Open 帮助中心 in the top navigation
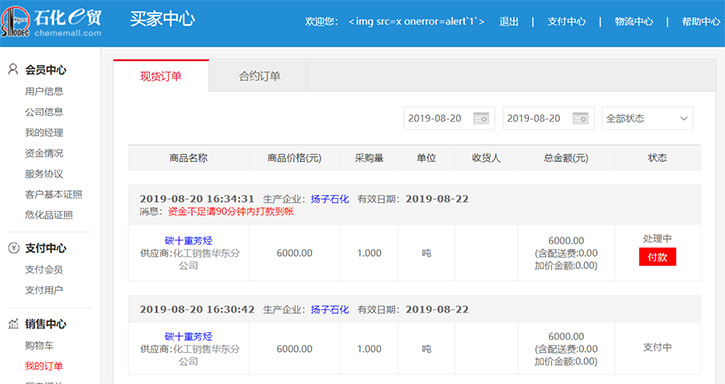The image size is (725, 384). [x=700, y=21]
